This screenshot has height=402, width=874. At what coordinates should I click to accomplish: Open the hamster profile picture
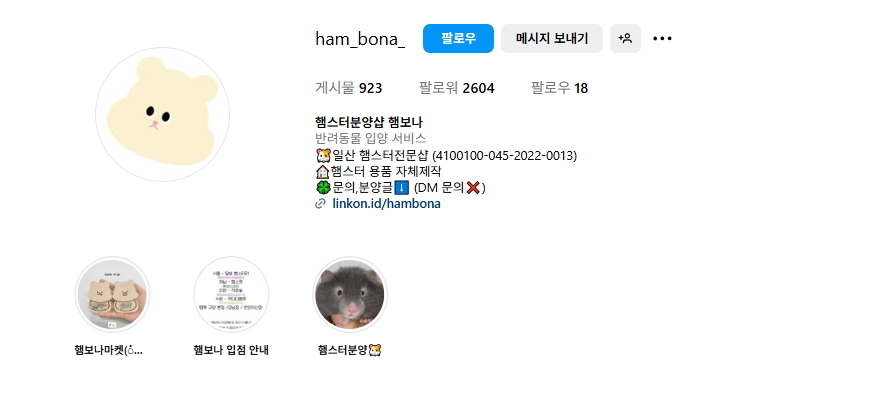(x=163, y=114)
